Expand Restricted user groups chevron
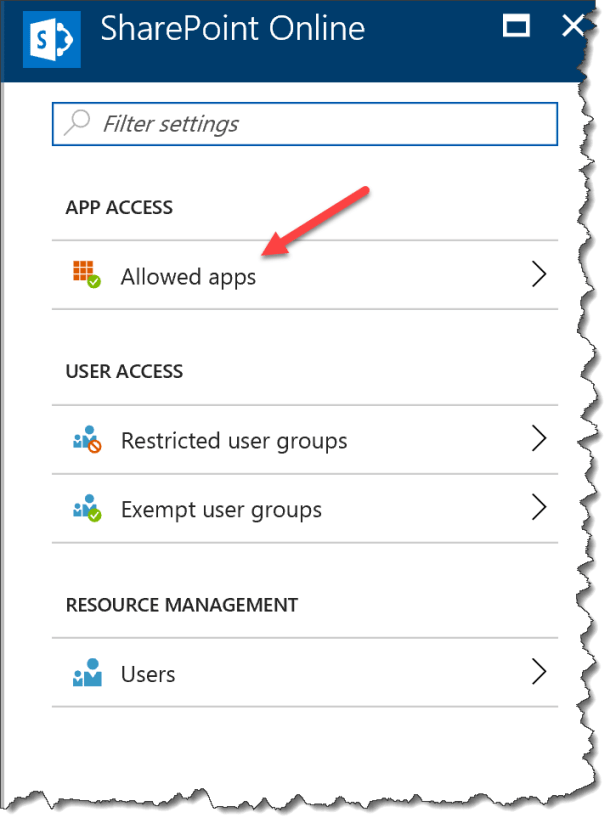The image size is (616, 829). coord(539,439)
